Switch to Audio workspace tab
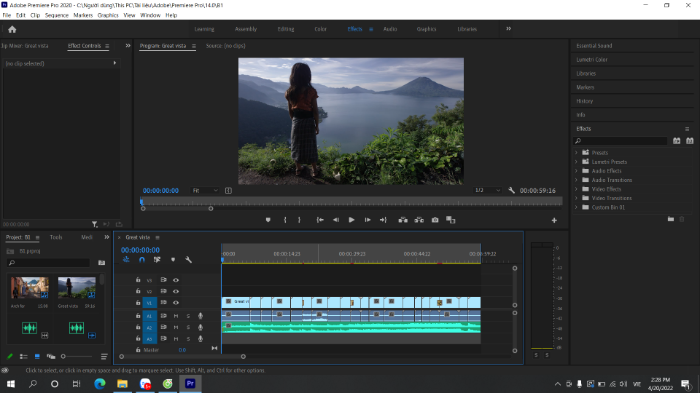This screenshot has height=393, width=700. [x=390, y=29]
